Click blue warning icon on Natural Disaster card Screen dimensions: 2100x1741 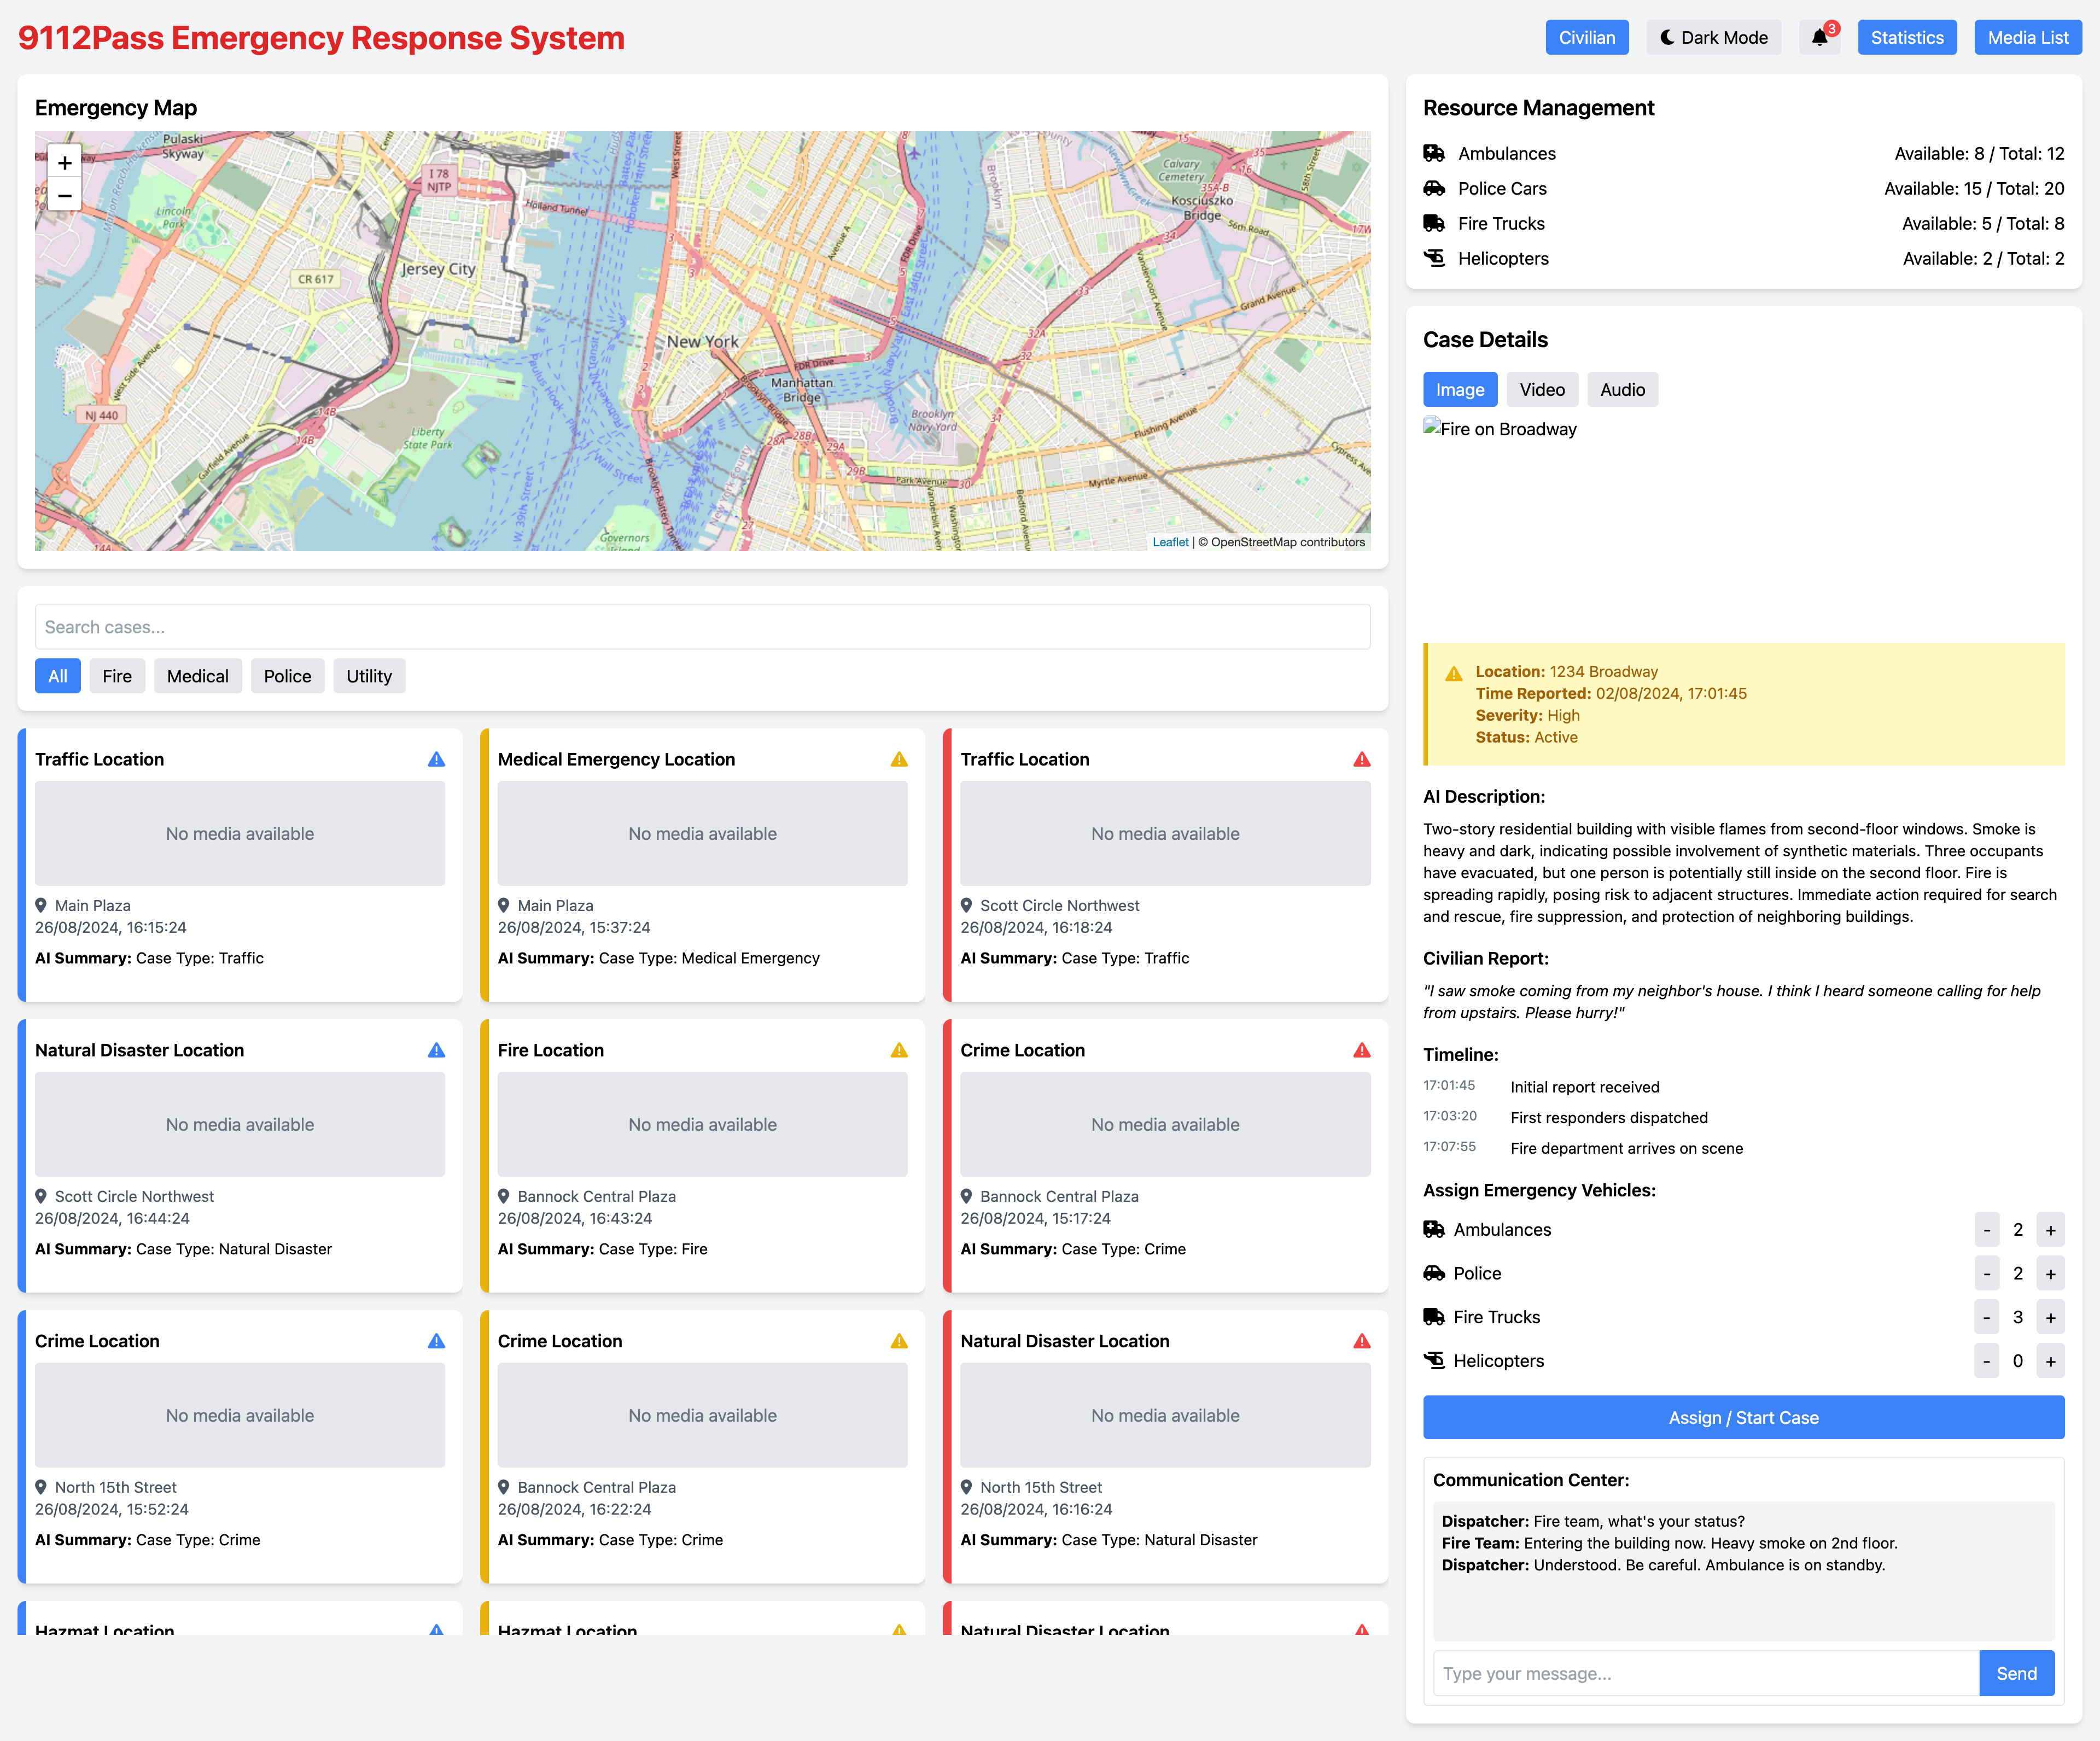click(x=436, y=1051)
